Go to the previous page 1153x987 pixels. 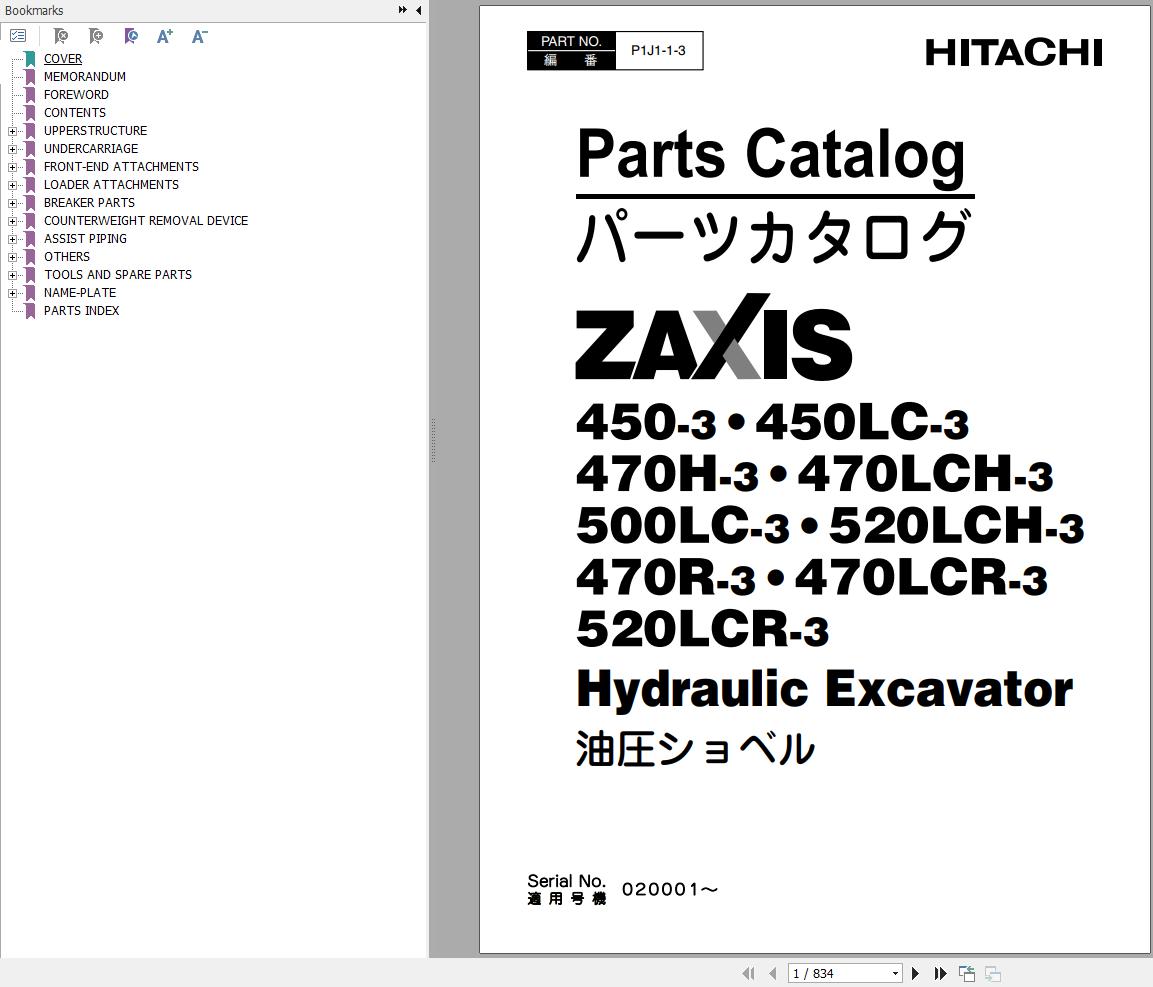[772, 973]
